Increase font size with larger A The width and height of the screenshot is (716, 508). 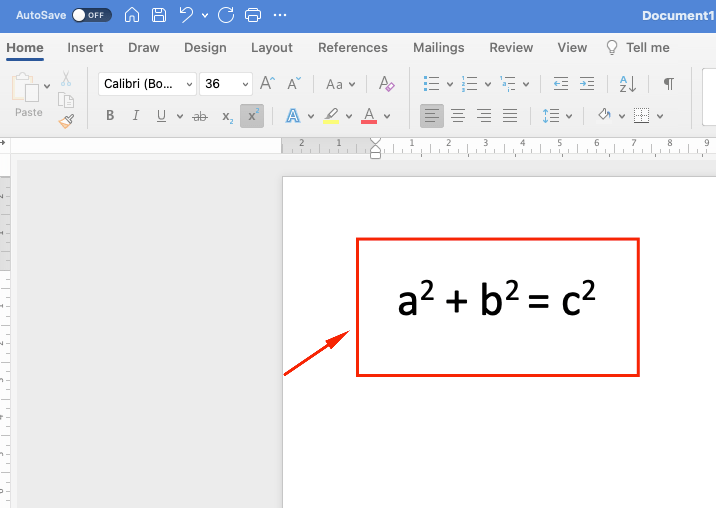pyautogui.click(x=268, y=84)
